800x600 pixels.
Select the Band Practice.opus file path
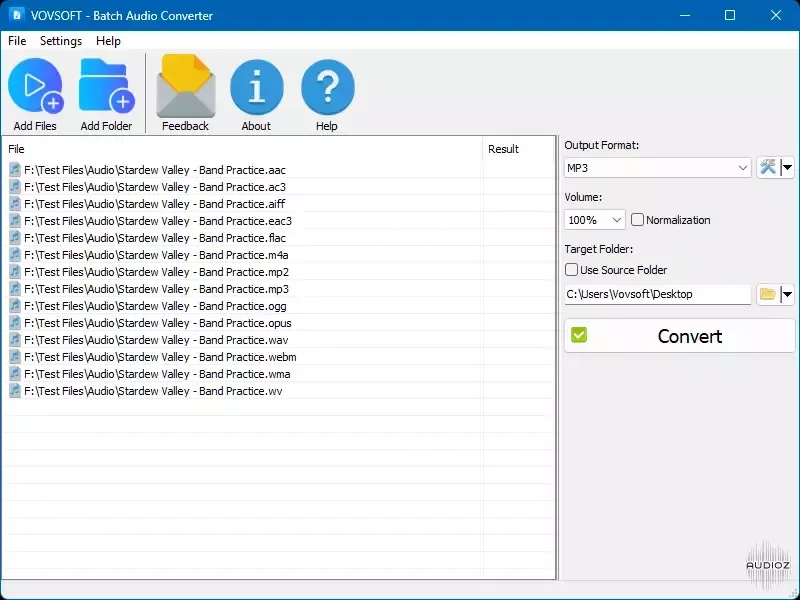(158, 323)
